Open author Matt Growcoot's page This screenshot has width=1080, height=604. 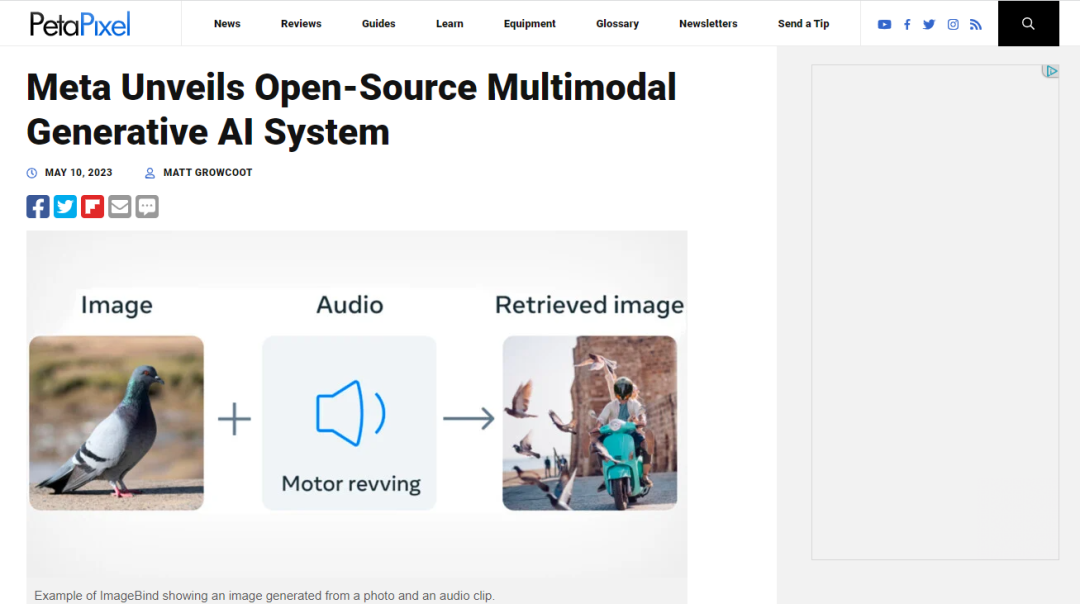coord(208,173)
